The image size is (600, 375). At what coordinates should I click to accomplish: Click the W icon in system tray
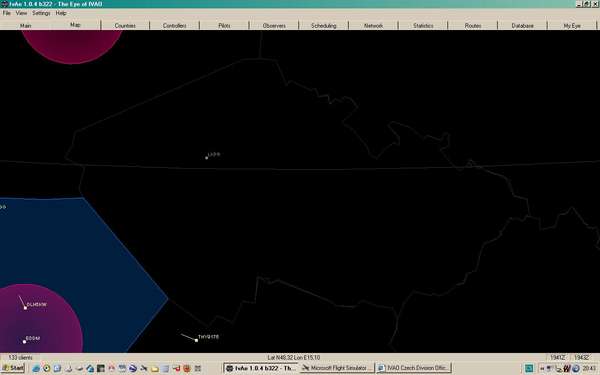pos(566,368)
